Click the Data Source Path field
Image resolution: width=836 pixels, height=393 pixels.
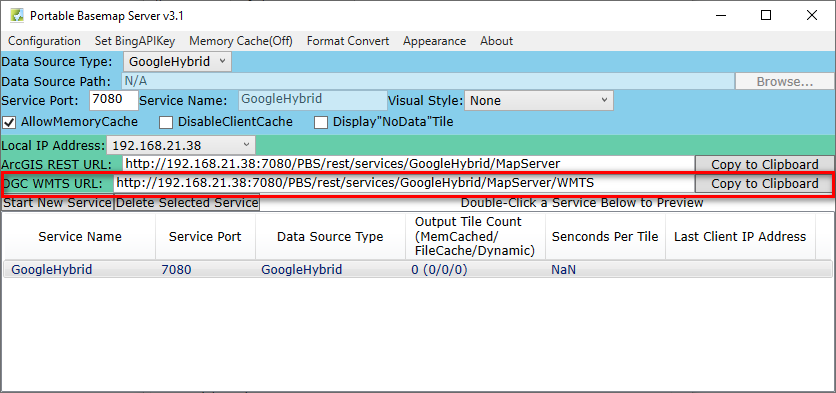pos(428,82)
